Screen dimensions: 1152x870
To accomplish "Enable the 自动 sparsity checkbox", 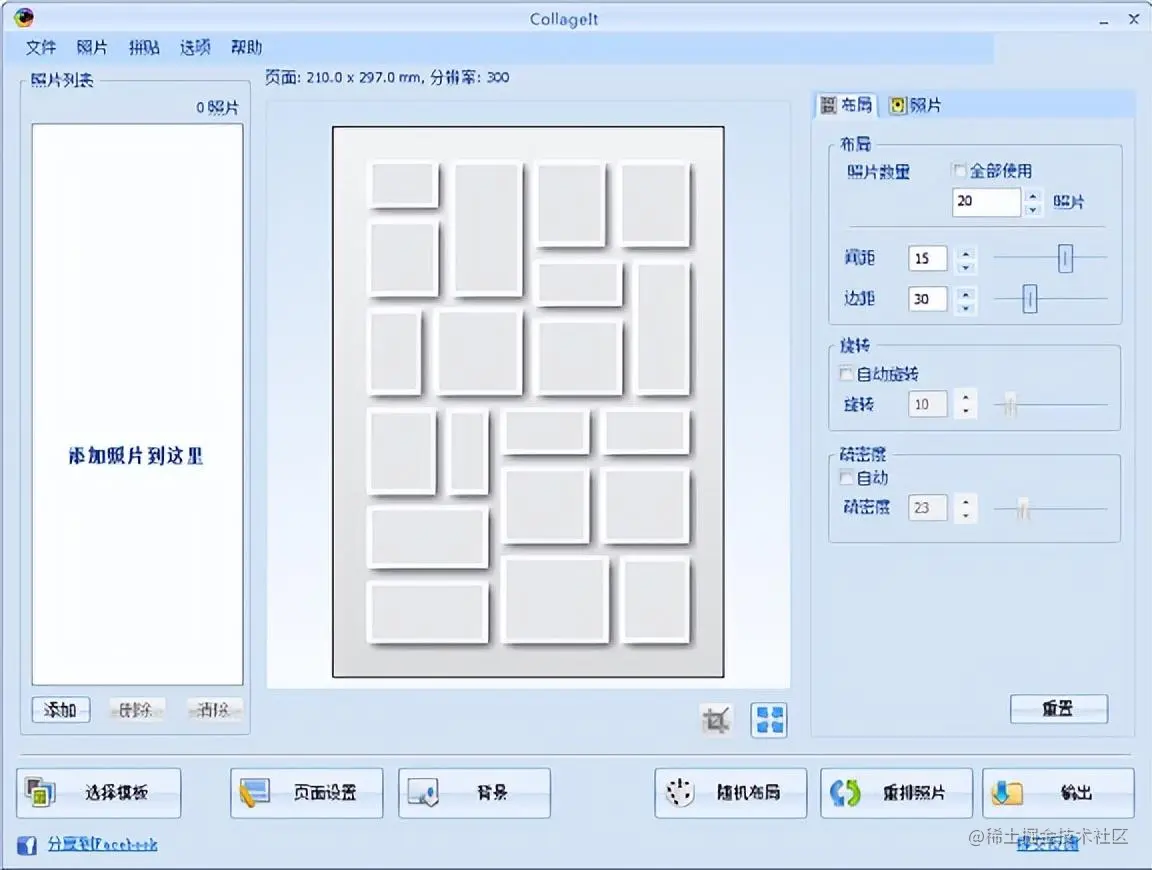I will pyautogui.click(x=846, y=478).
